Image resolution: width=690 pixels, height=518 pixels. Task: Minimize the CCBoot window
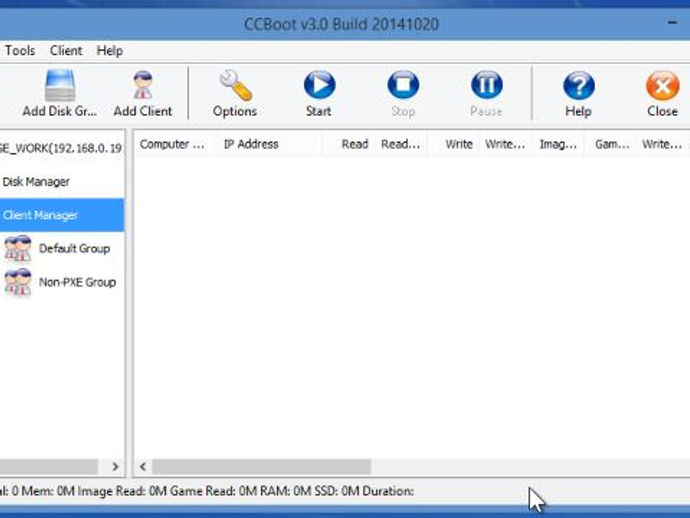(672, 22)
